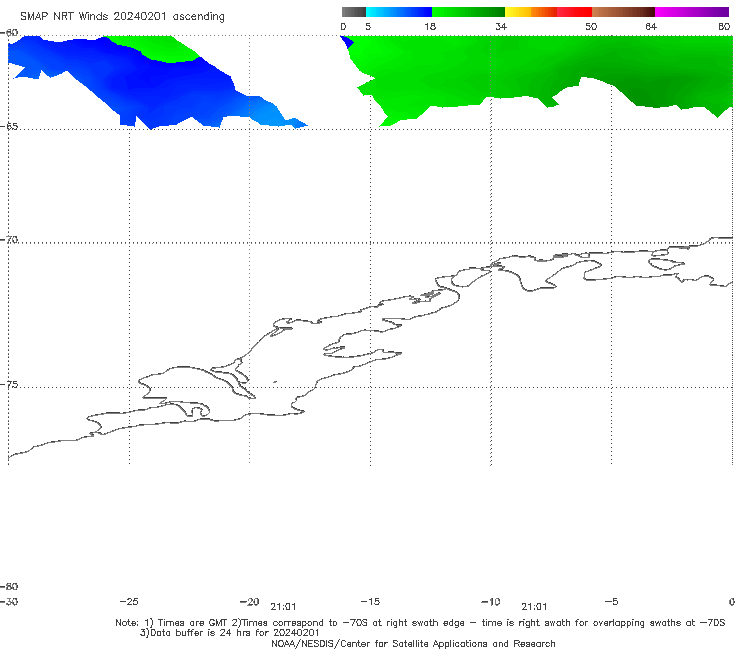The height and width of the screenshot is (650, 740).
Task: Click "3)Data buffer is 24 hrs" note
Action: [229, 633]
